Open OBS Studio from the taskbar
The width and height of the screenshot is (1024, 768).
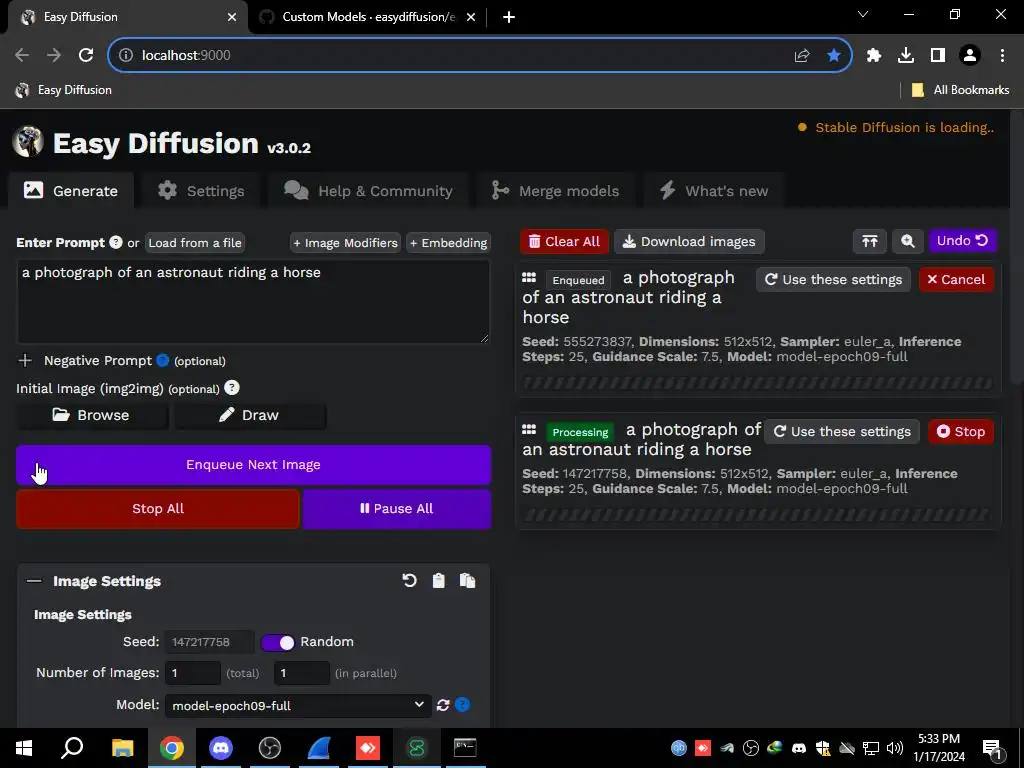point(270,748)
